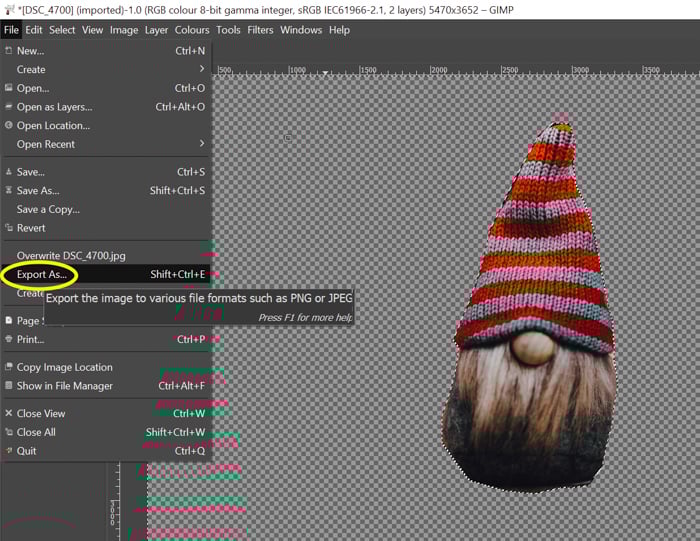
Task: Open the View menu
Action: pos(92,30)
